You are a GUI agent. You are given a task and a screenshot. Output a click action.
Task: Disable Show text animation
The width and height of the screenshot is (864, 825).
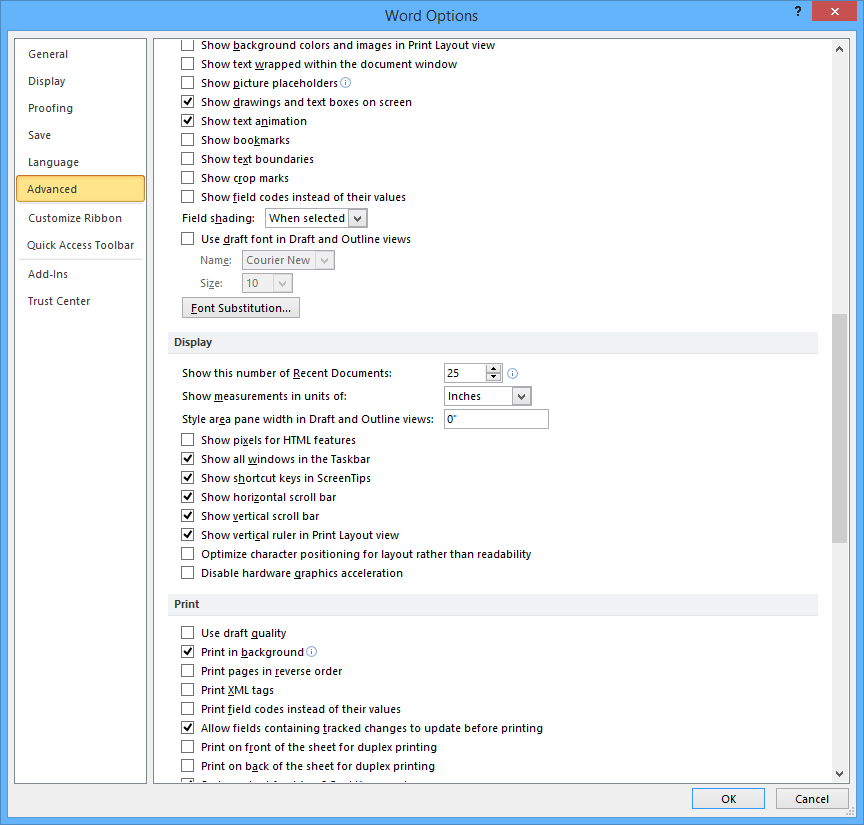coord(187,121)
